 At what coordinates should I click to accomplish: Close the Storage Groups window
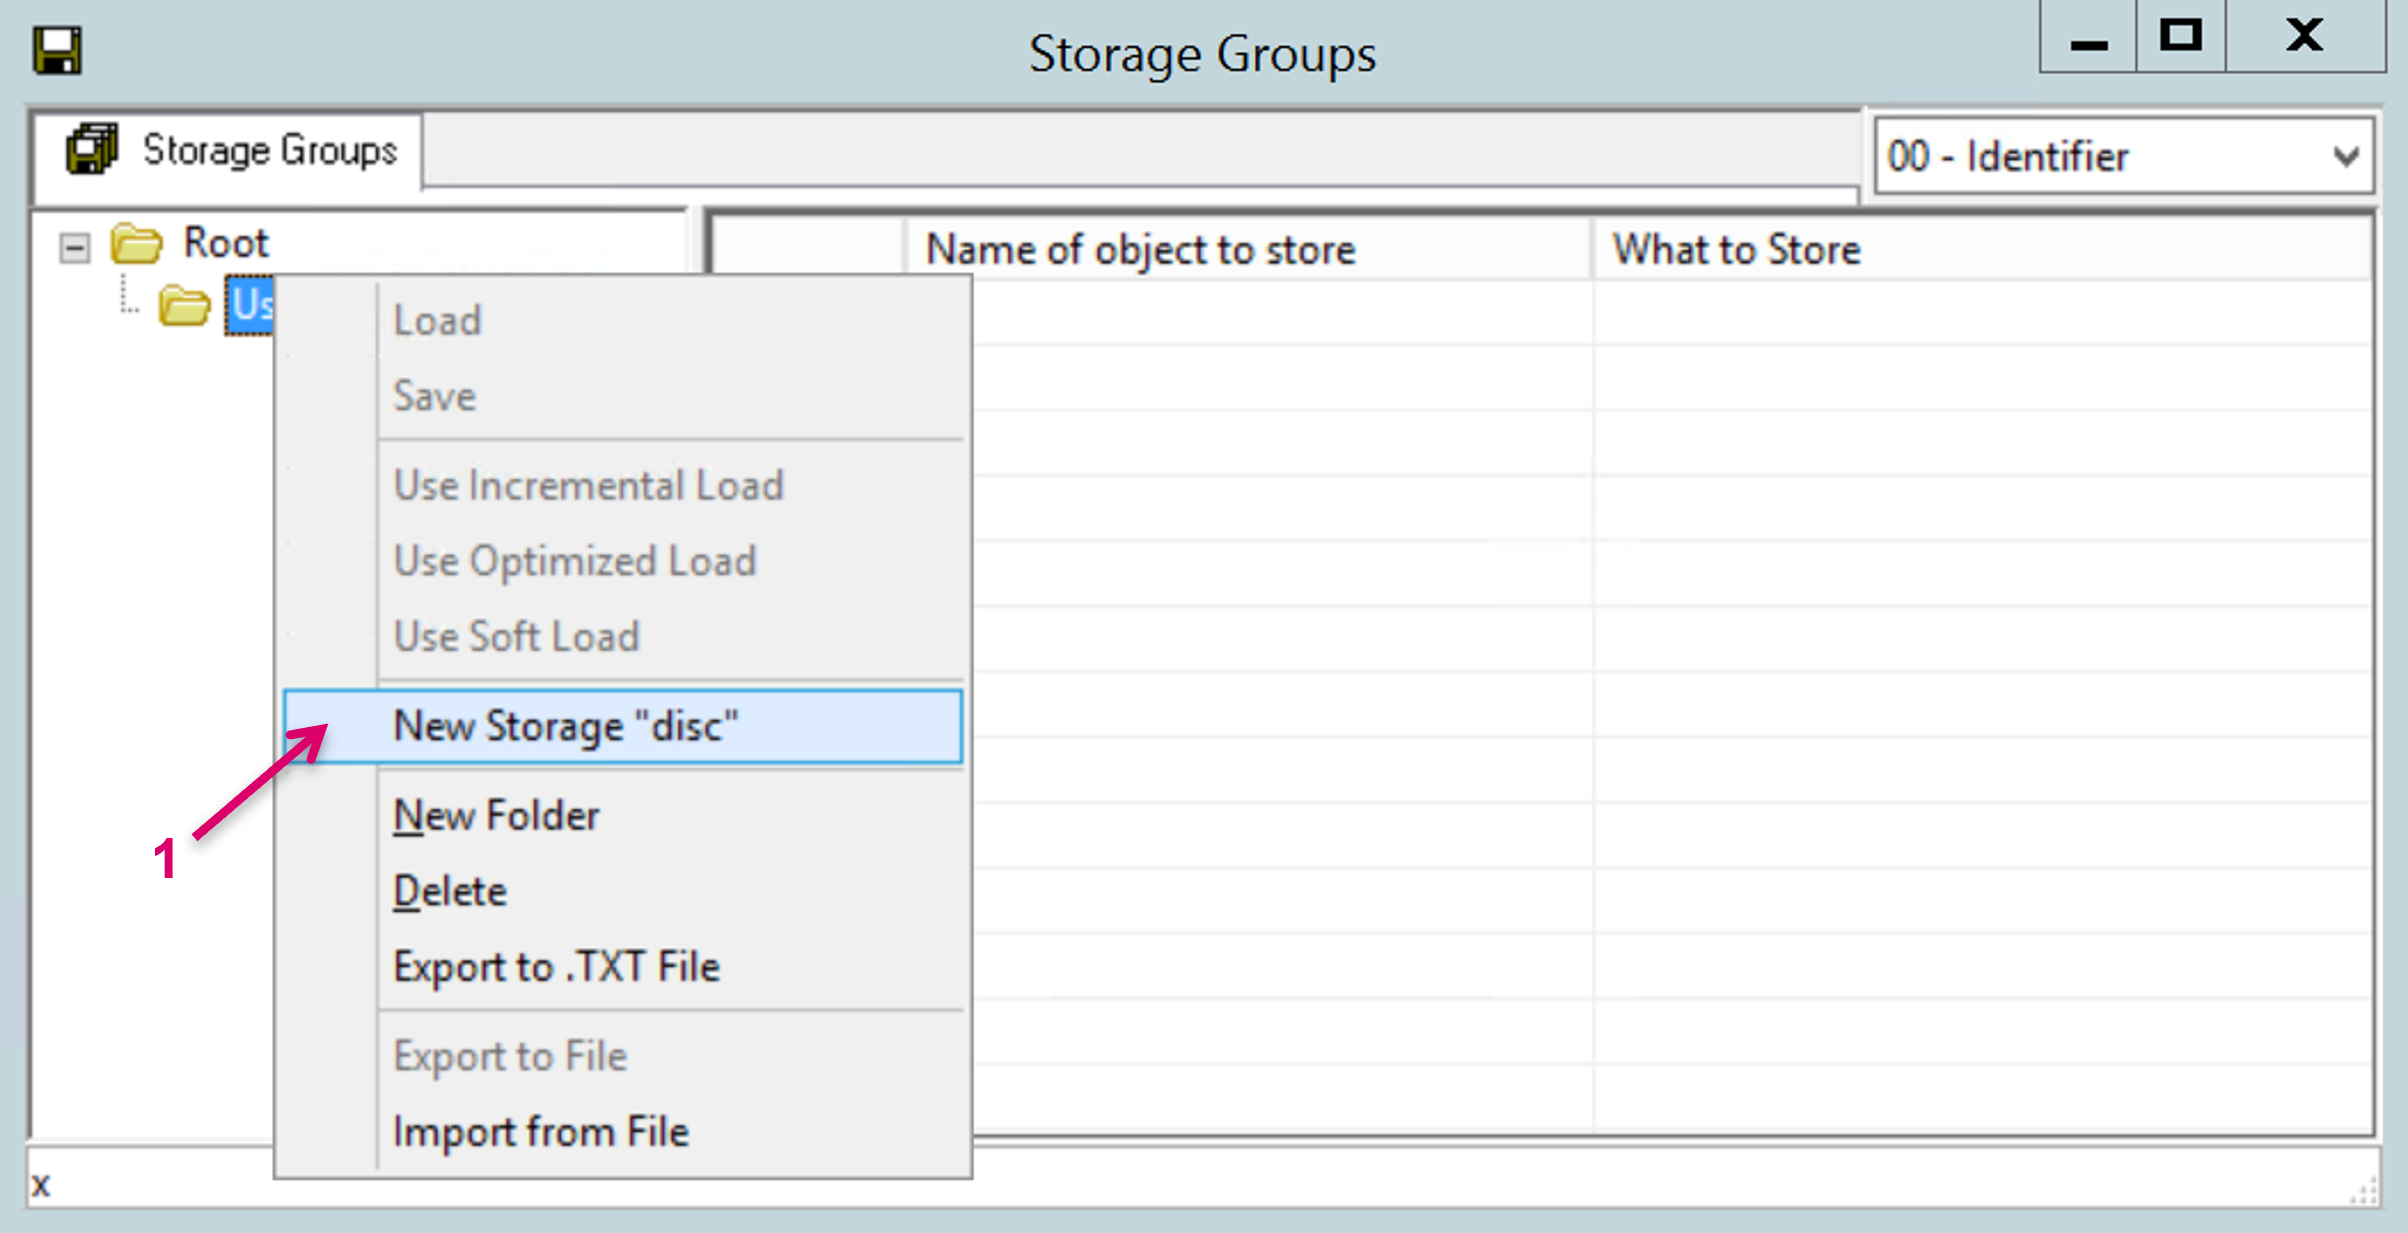pyautogui.click(x=2304, y=37)
